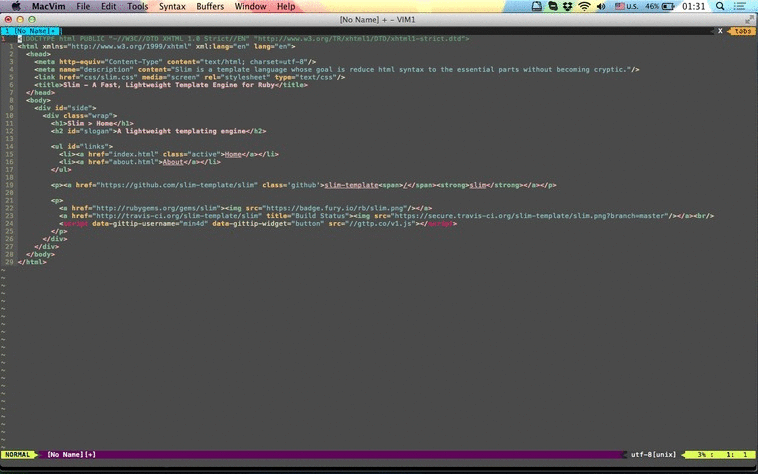Screen dimensions: 758x474
Task: Click the '<h1>Slim > Home</h1>' line
Action: [92, 124]
